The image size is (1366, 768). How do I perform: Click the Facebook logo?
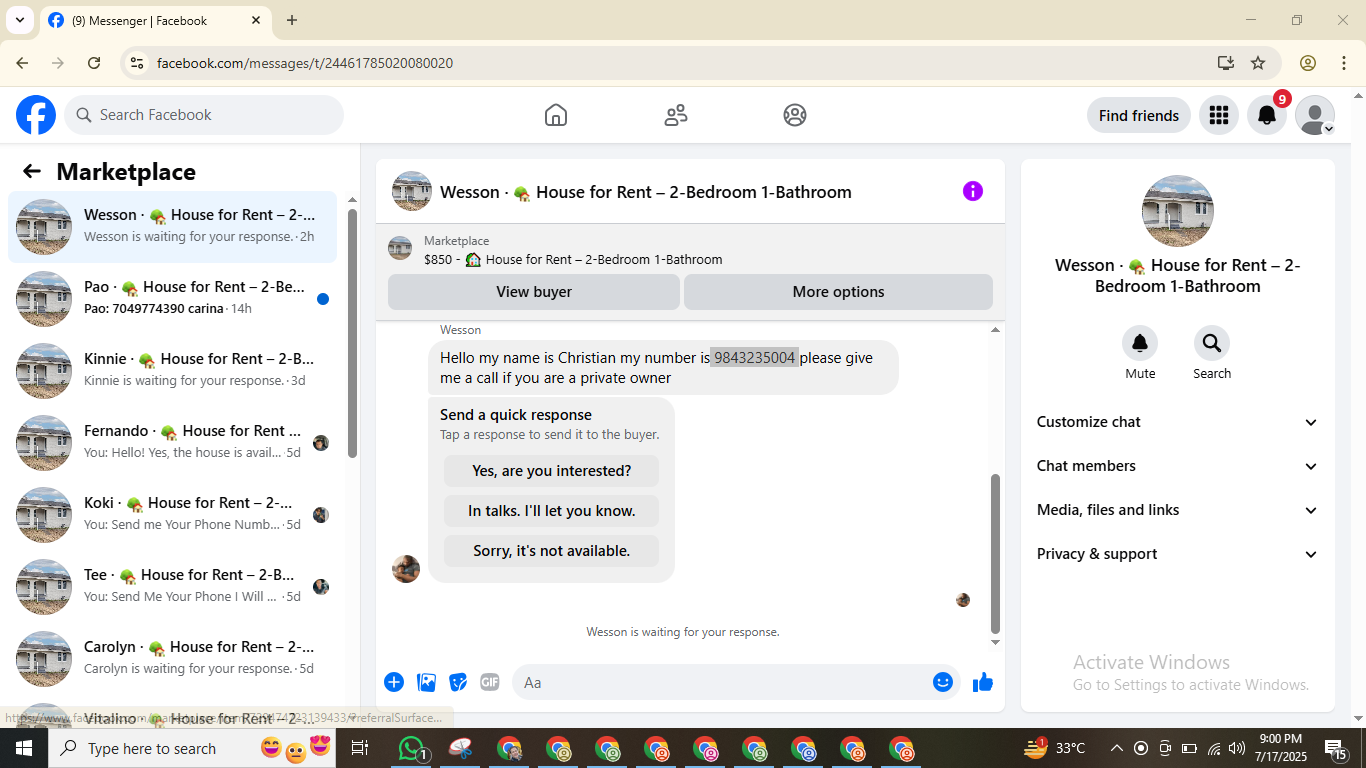[x=36, y=115]
